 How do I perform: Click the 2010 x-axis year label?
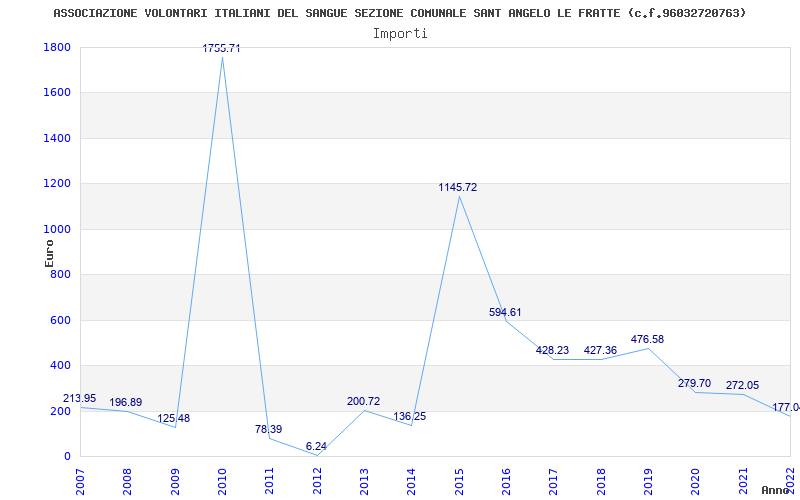tap(222, 481)
